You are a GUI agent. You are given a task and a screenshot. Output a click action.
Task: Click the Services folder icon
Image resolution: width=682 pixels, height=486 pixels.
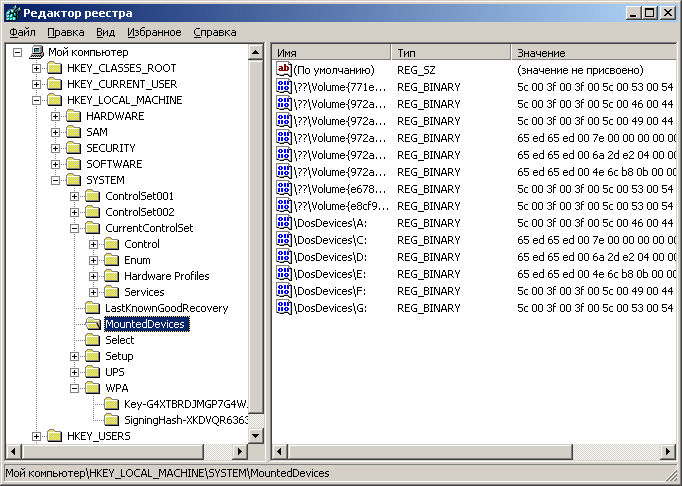112,292
